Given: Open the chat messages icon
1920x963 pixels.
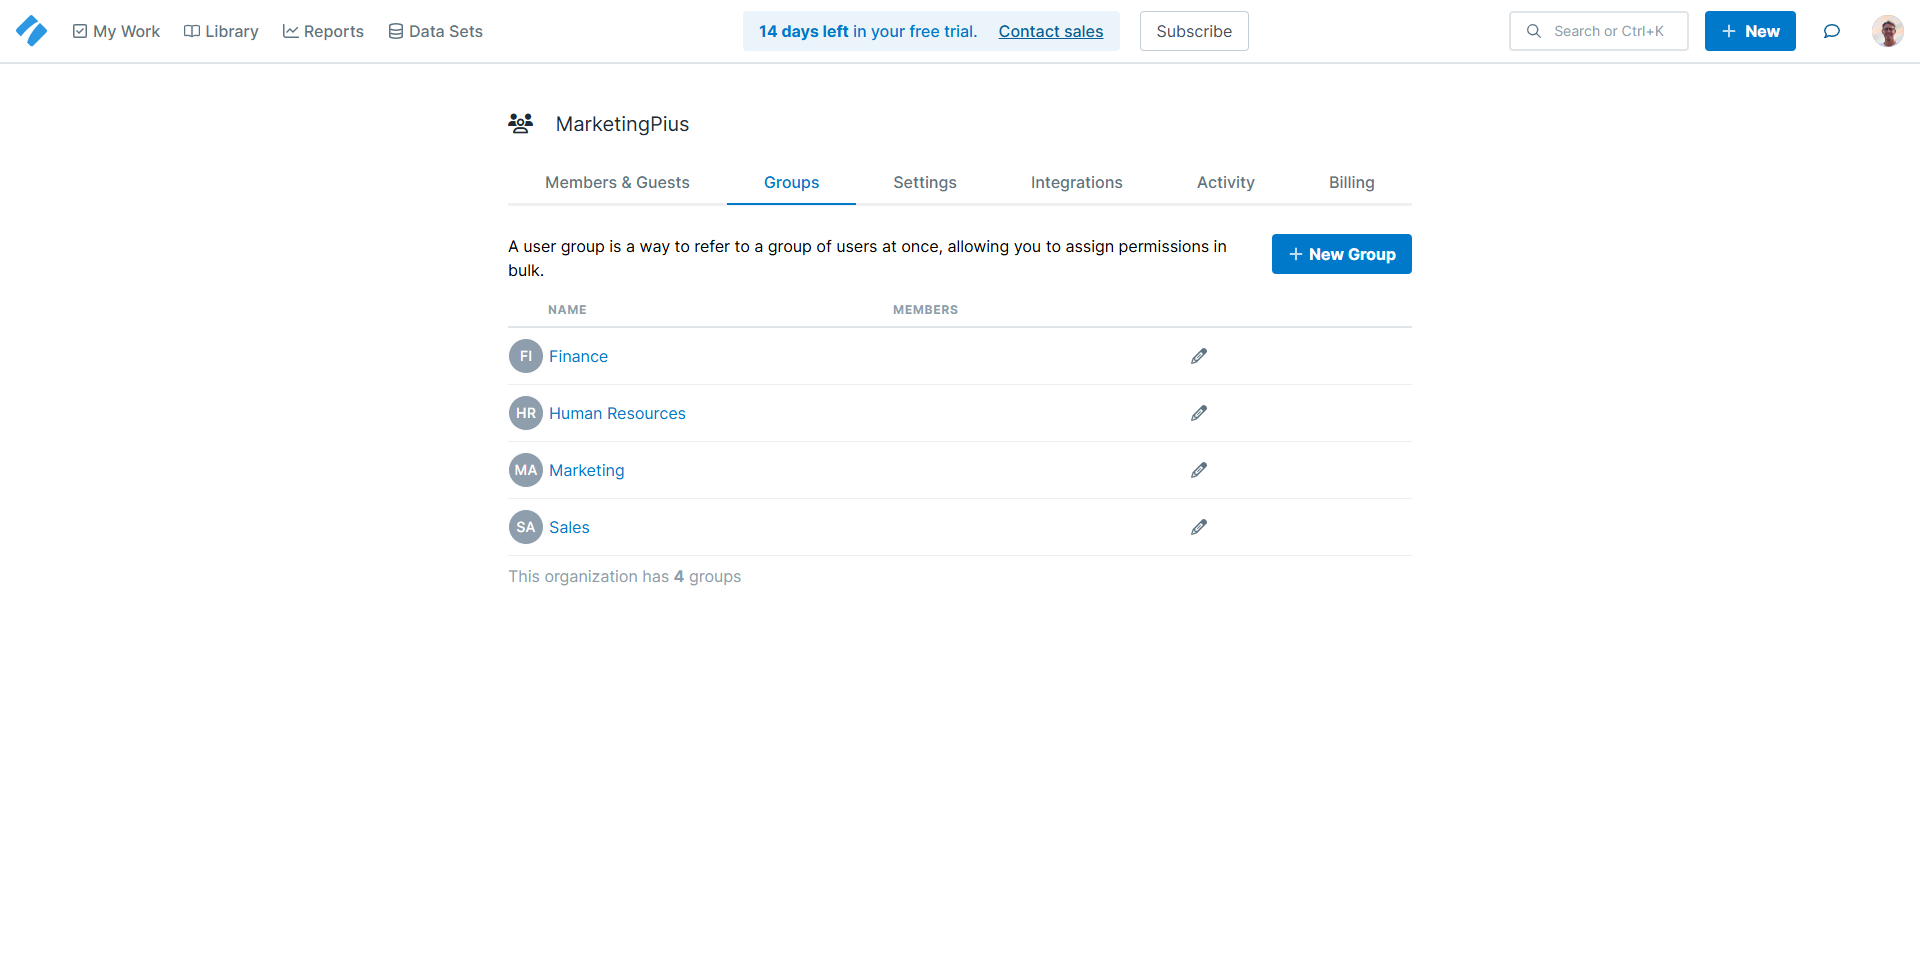Looking at the screenshot, I should click(x=1831, y=31).
